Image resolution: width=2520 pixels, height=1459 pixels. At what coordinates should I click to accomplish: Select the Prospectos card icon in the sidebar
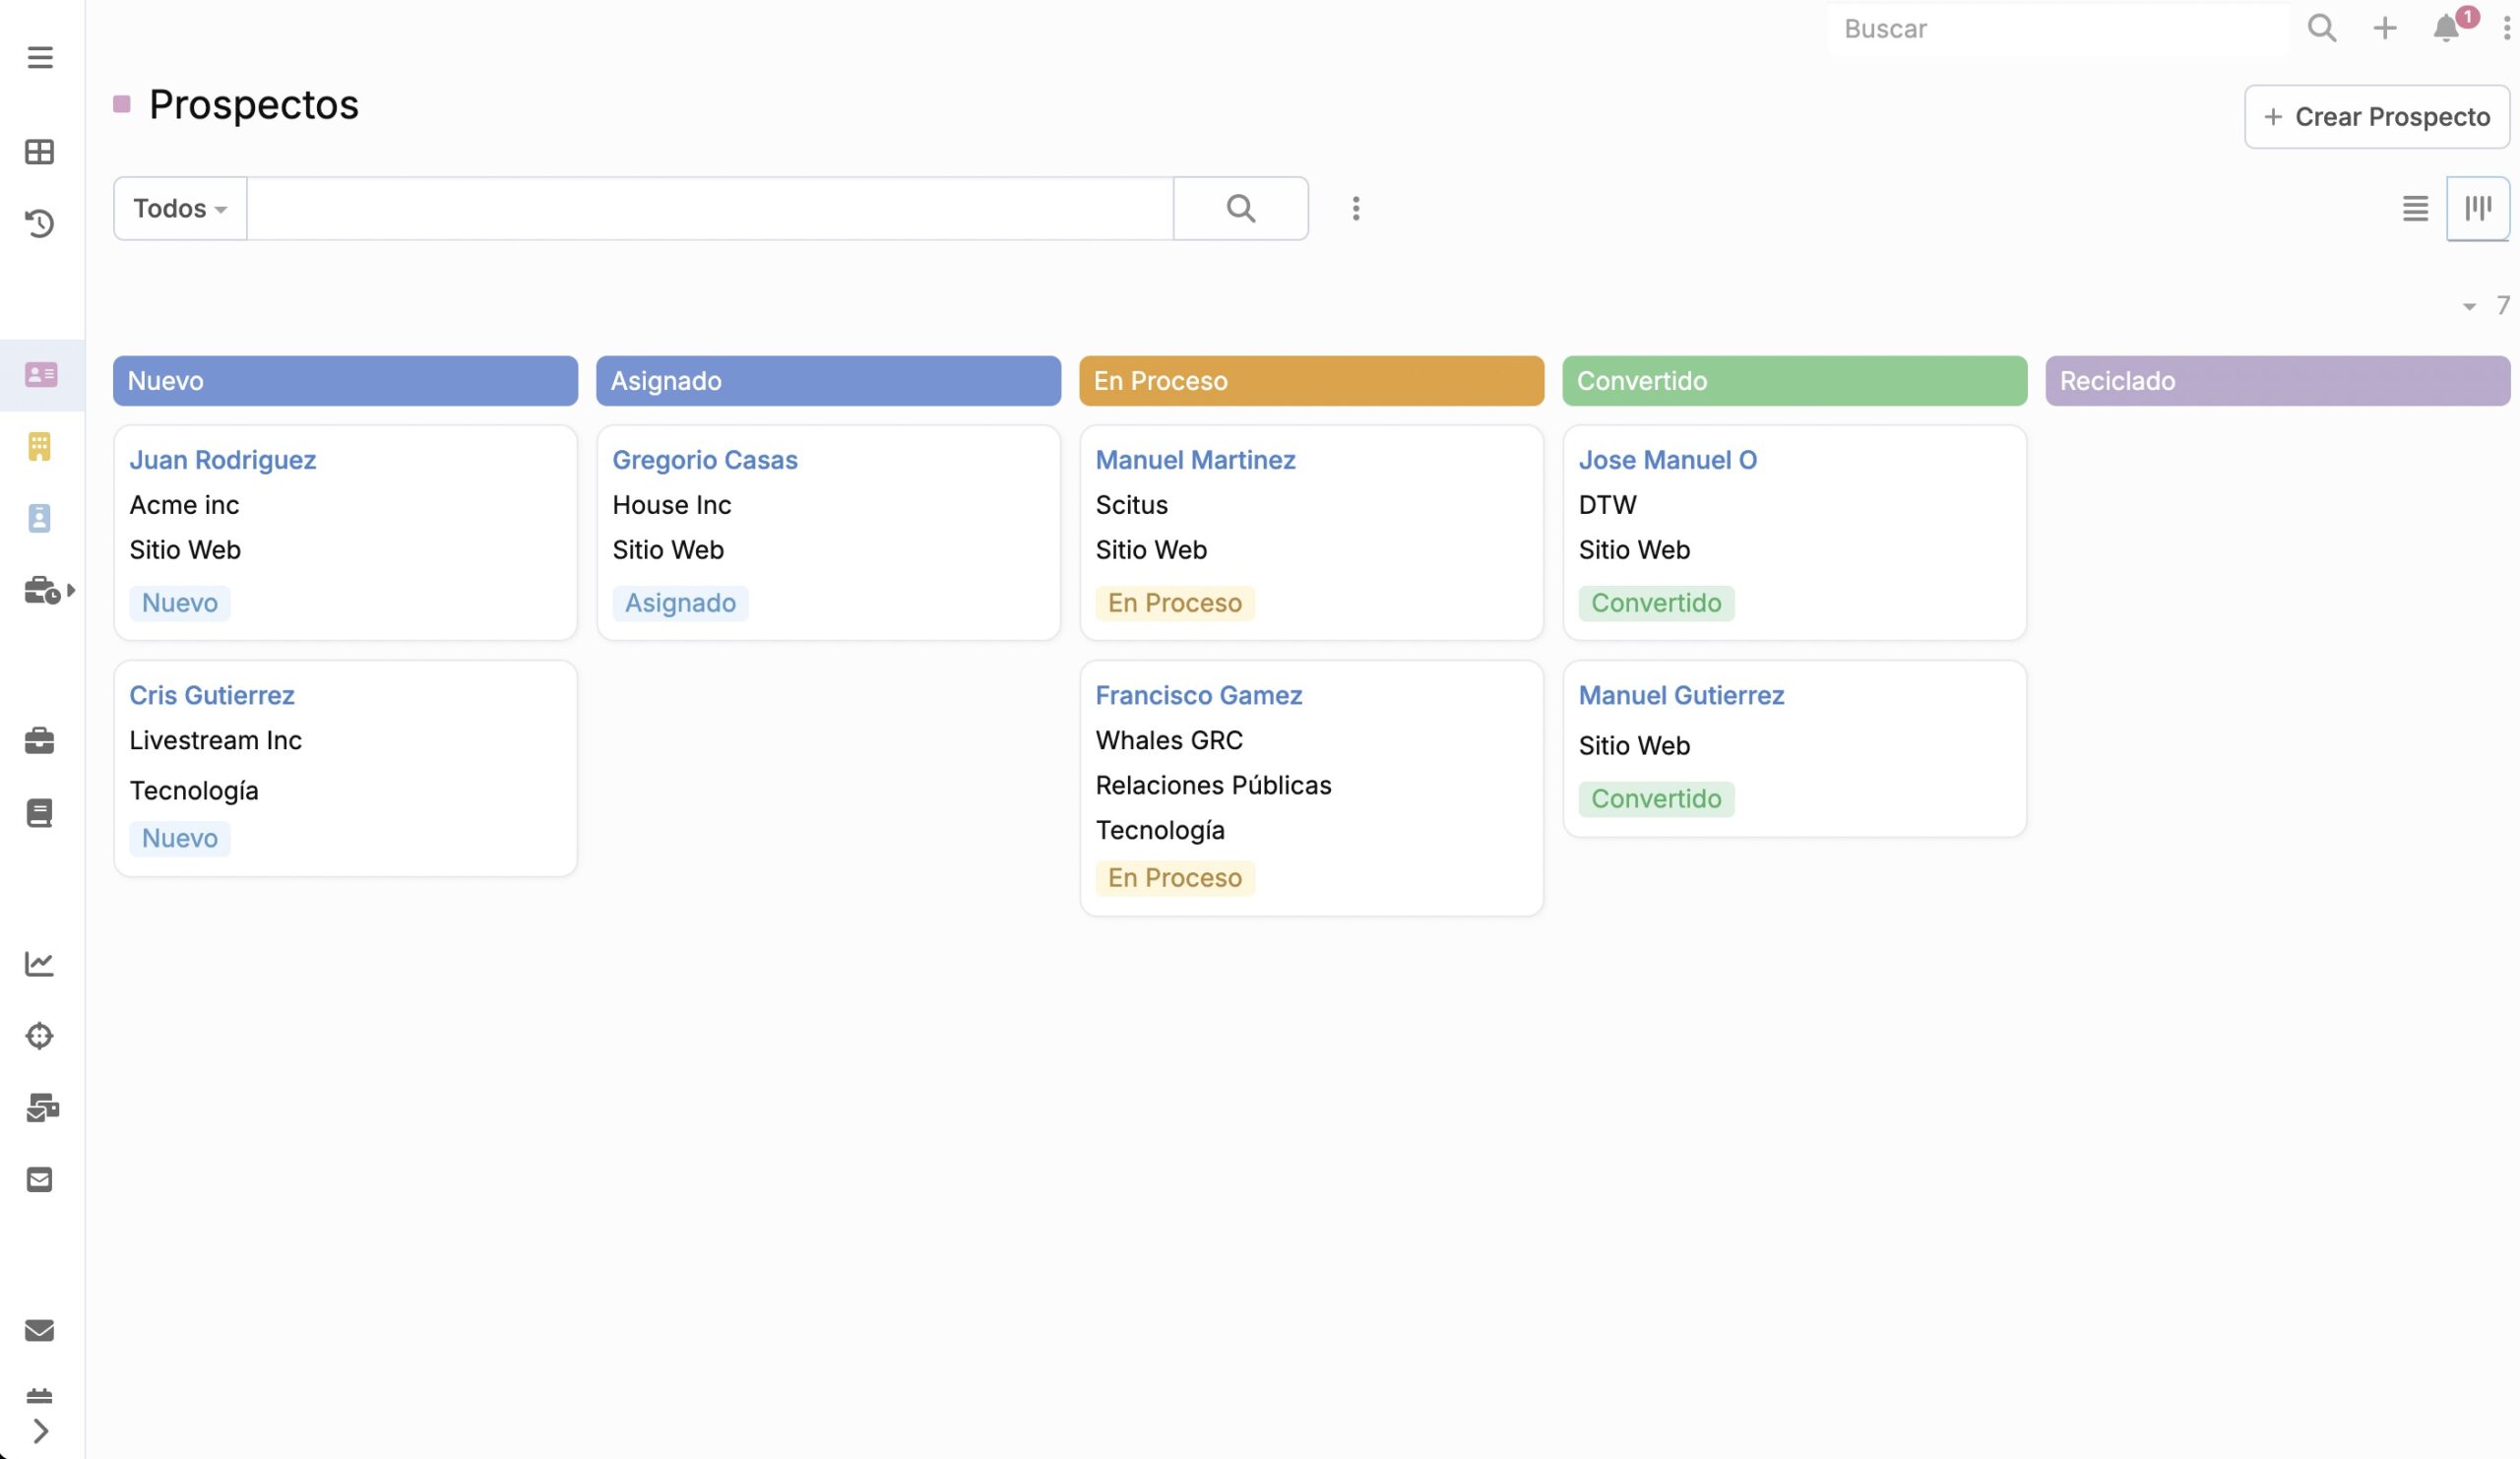pos(41,375)
